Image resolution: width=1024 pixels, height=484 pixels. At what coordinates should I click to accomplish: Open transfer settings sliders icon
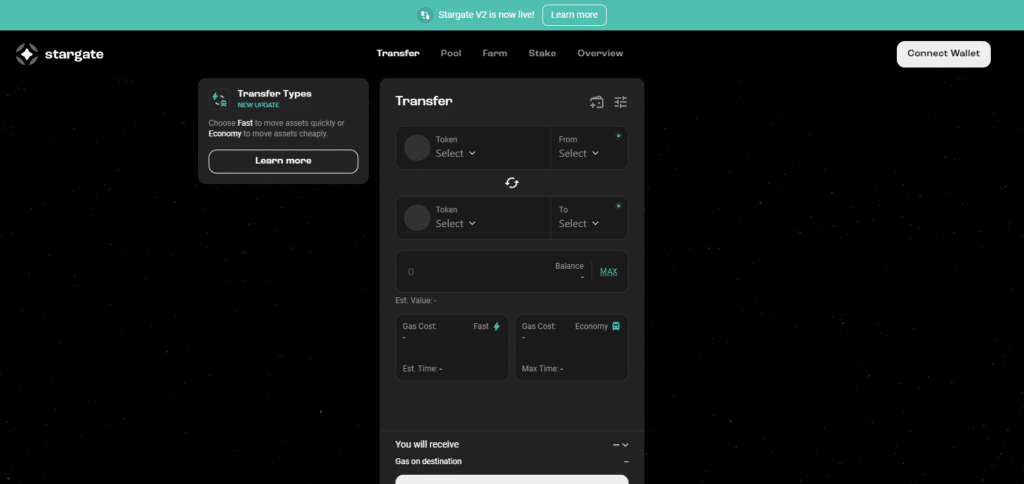click(x=620, y=102)
